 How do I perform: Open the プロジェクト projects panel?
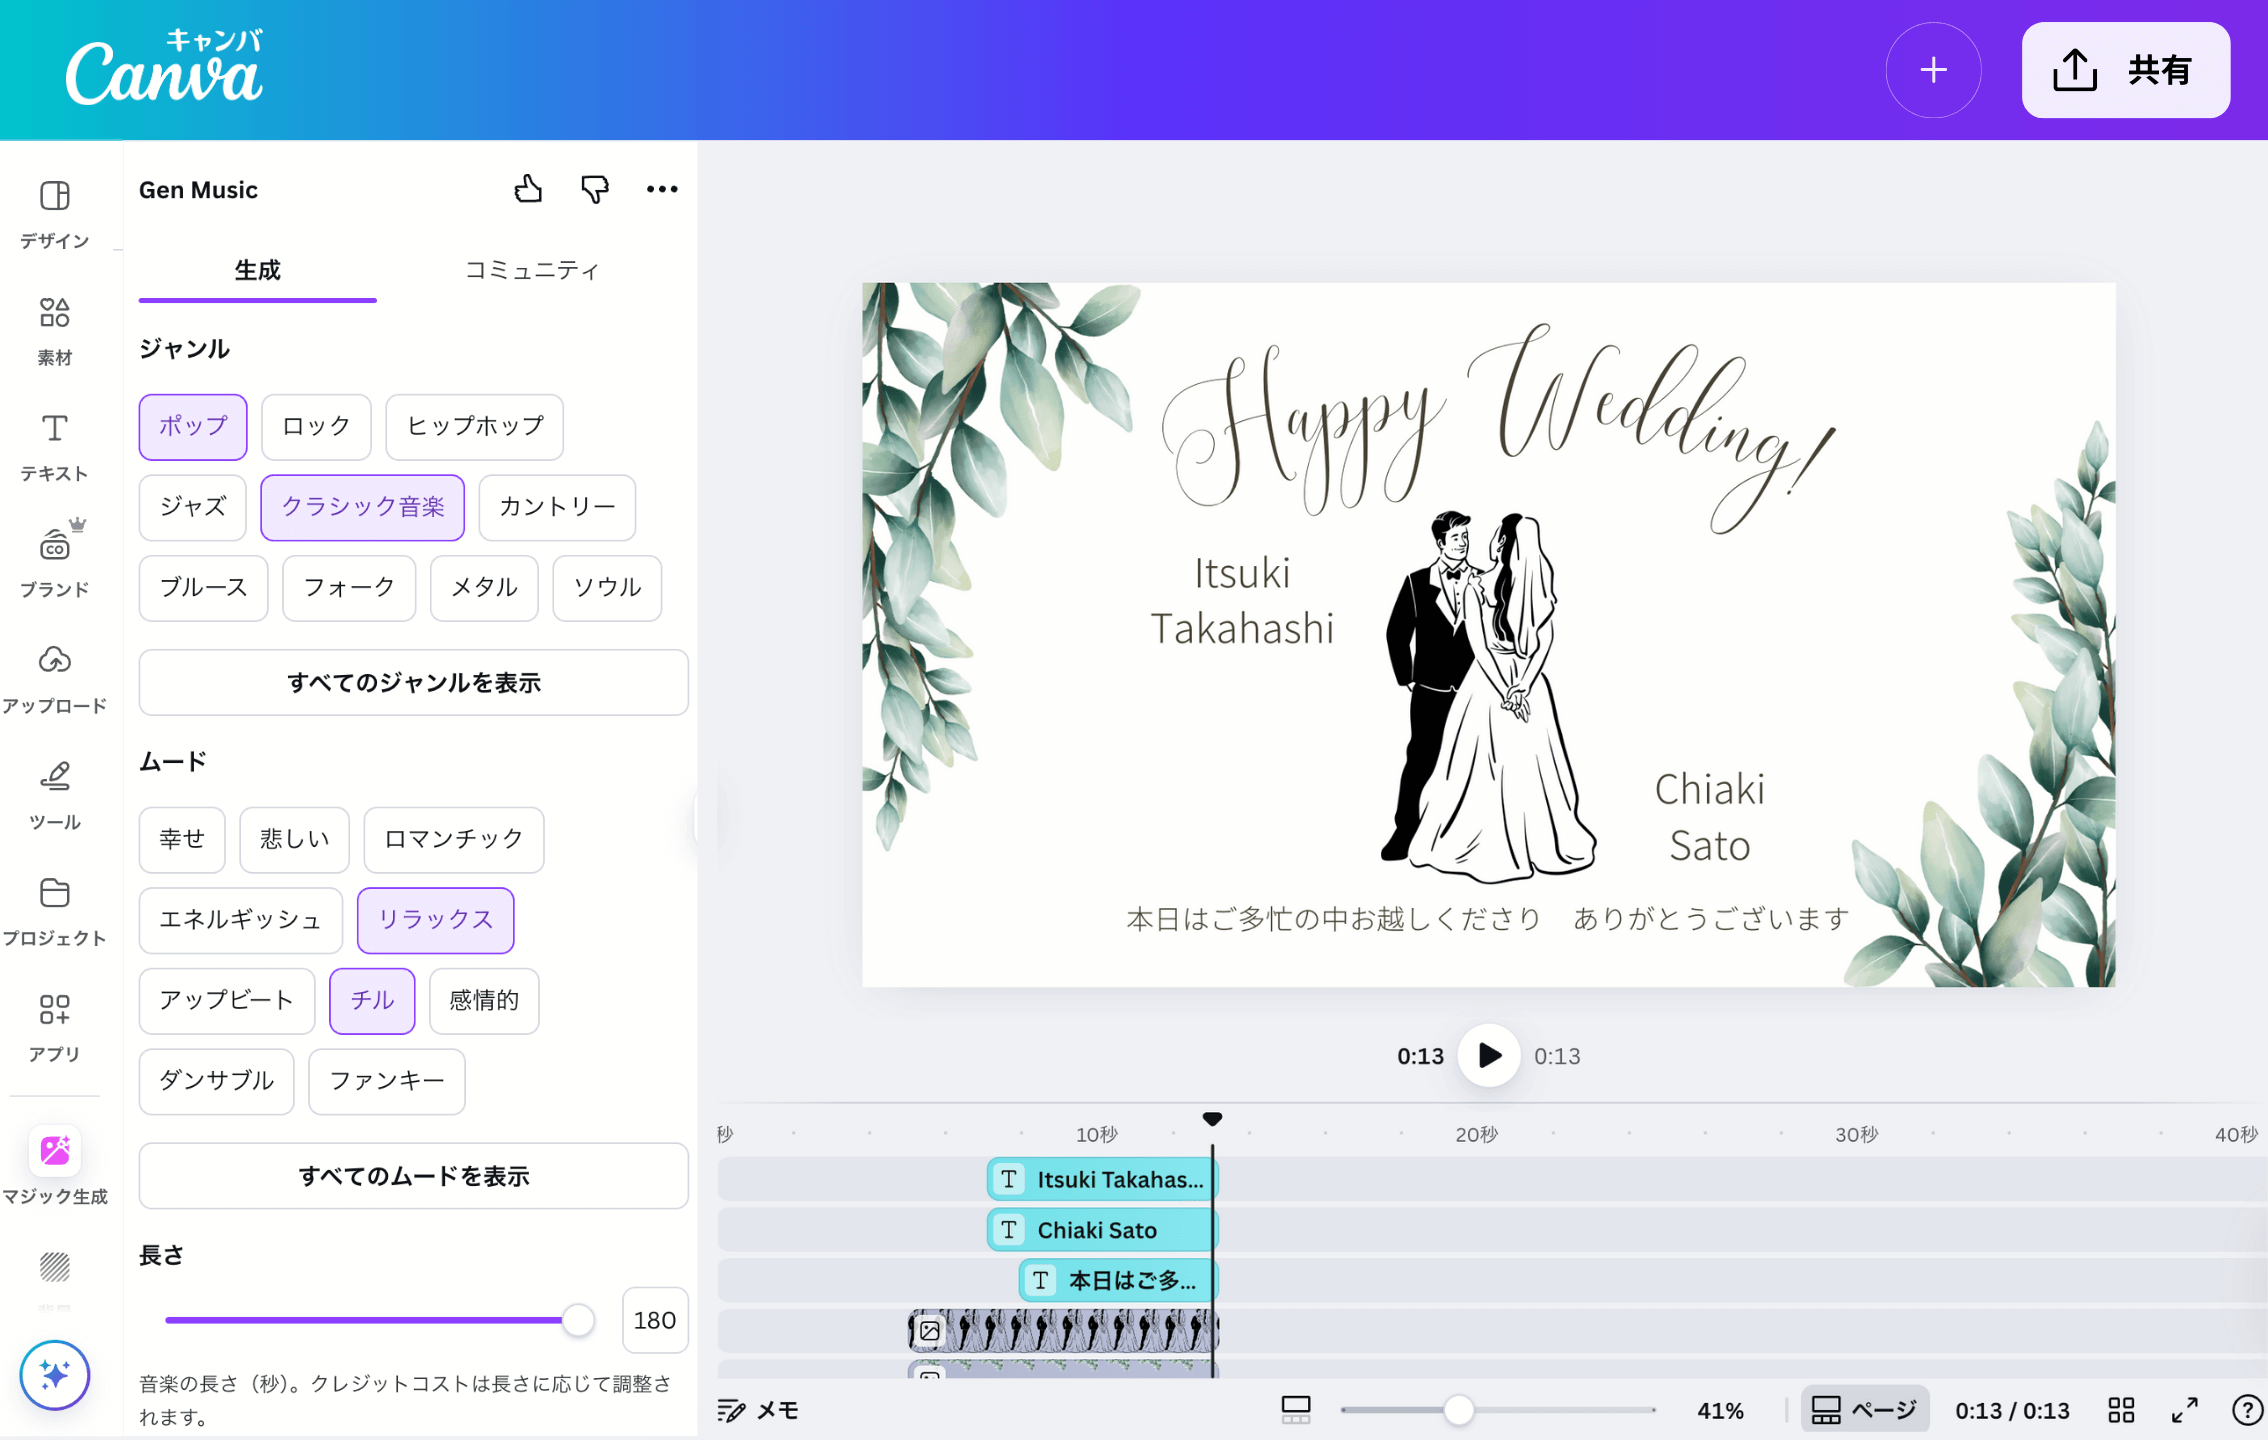click(55, 911)
